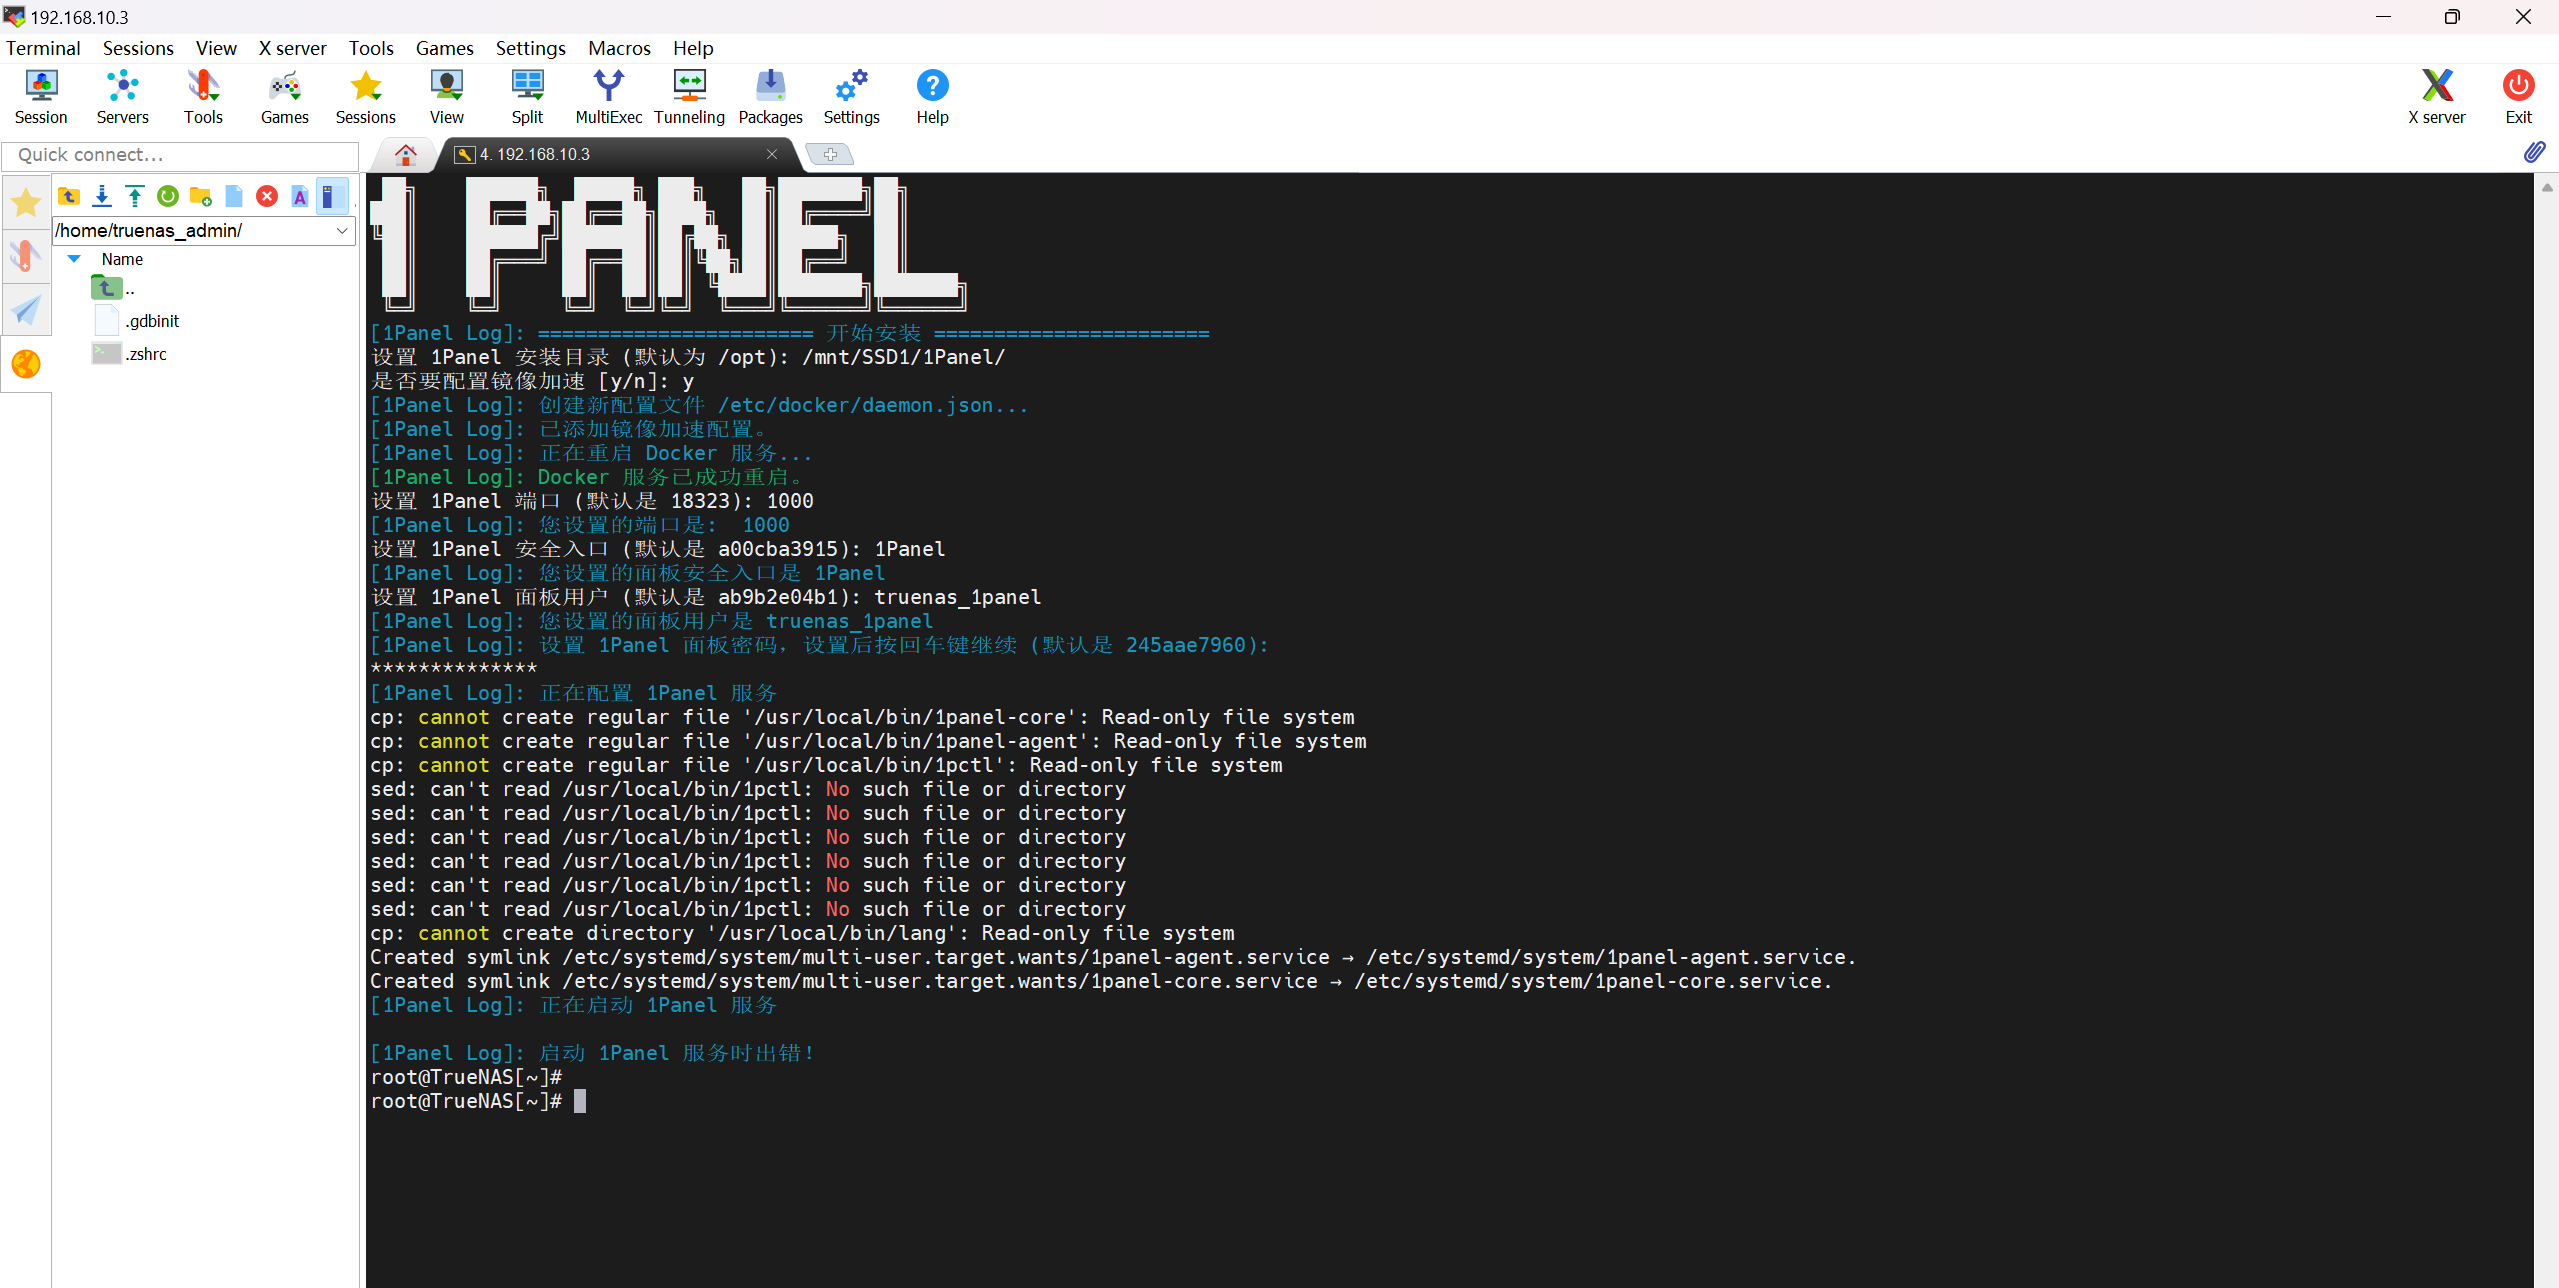
Task: Click the terminal prompt cursor line
Action: [478, 1101]
